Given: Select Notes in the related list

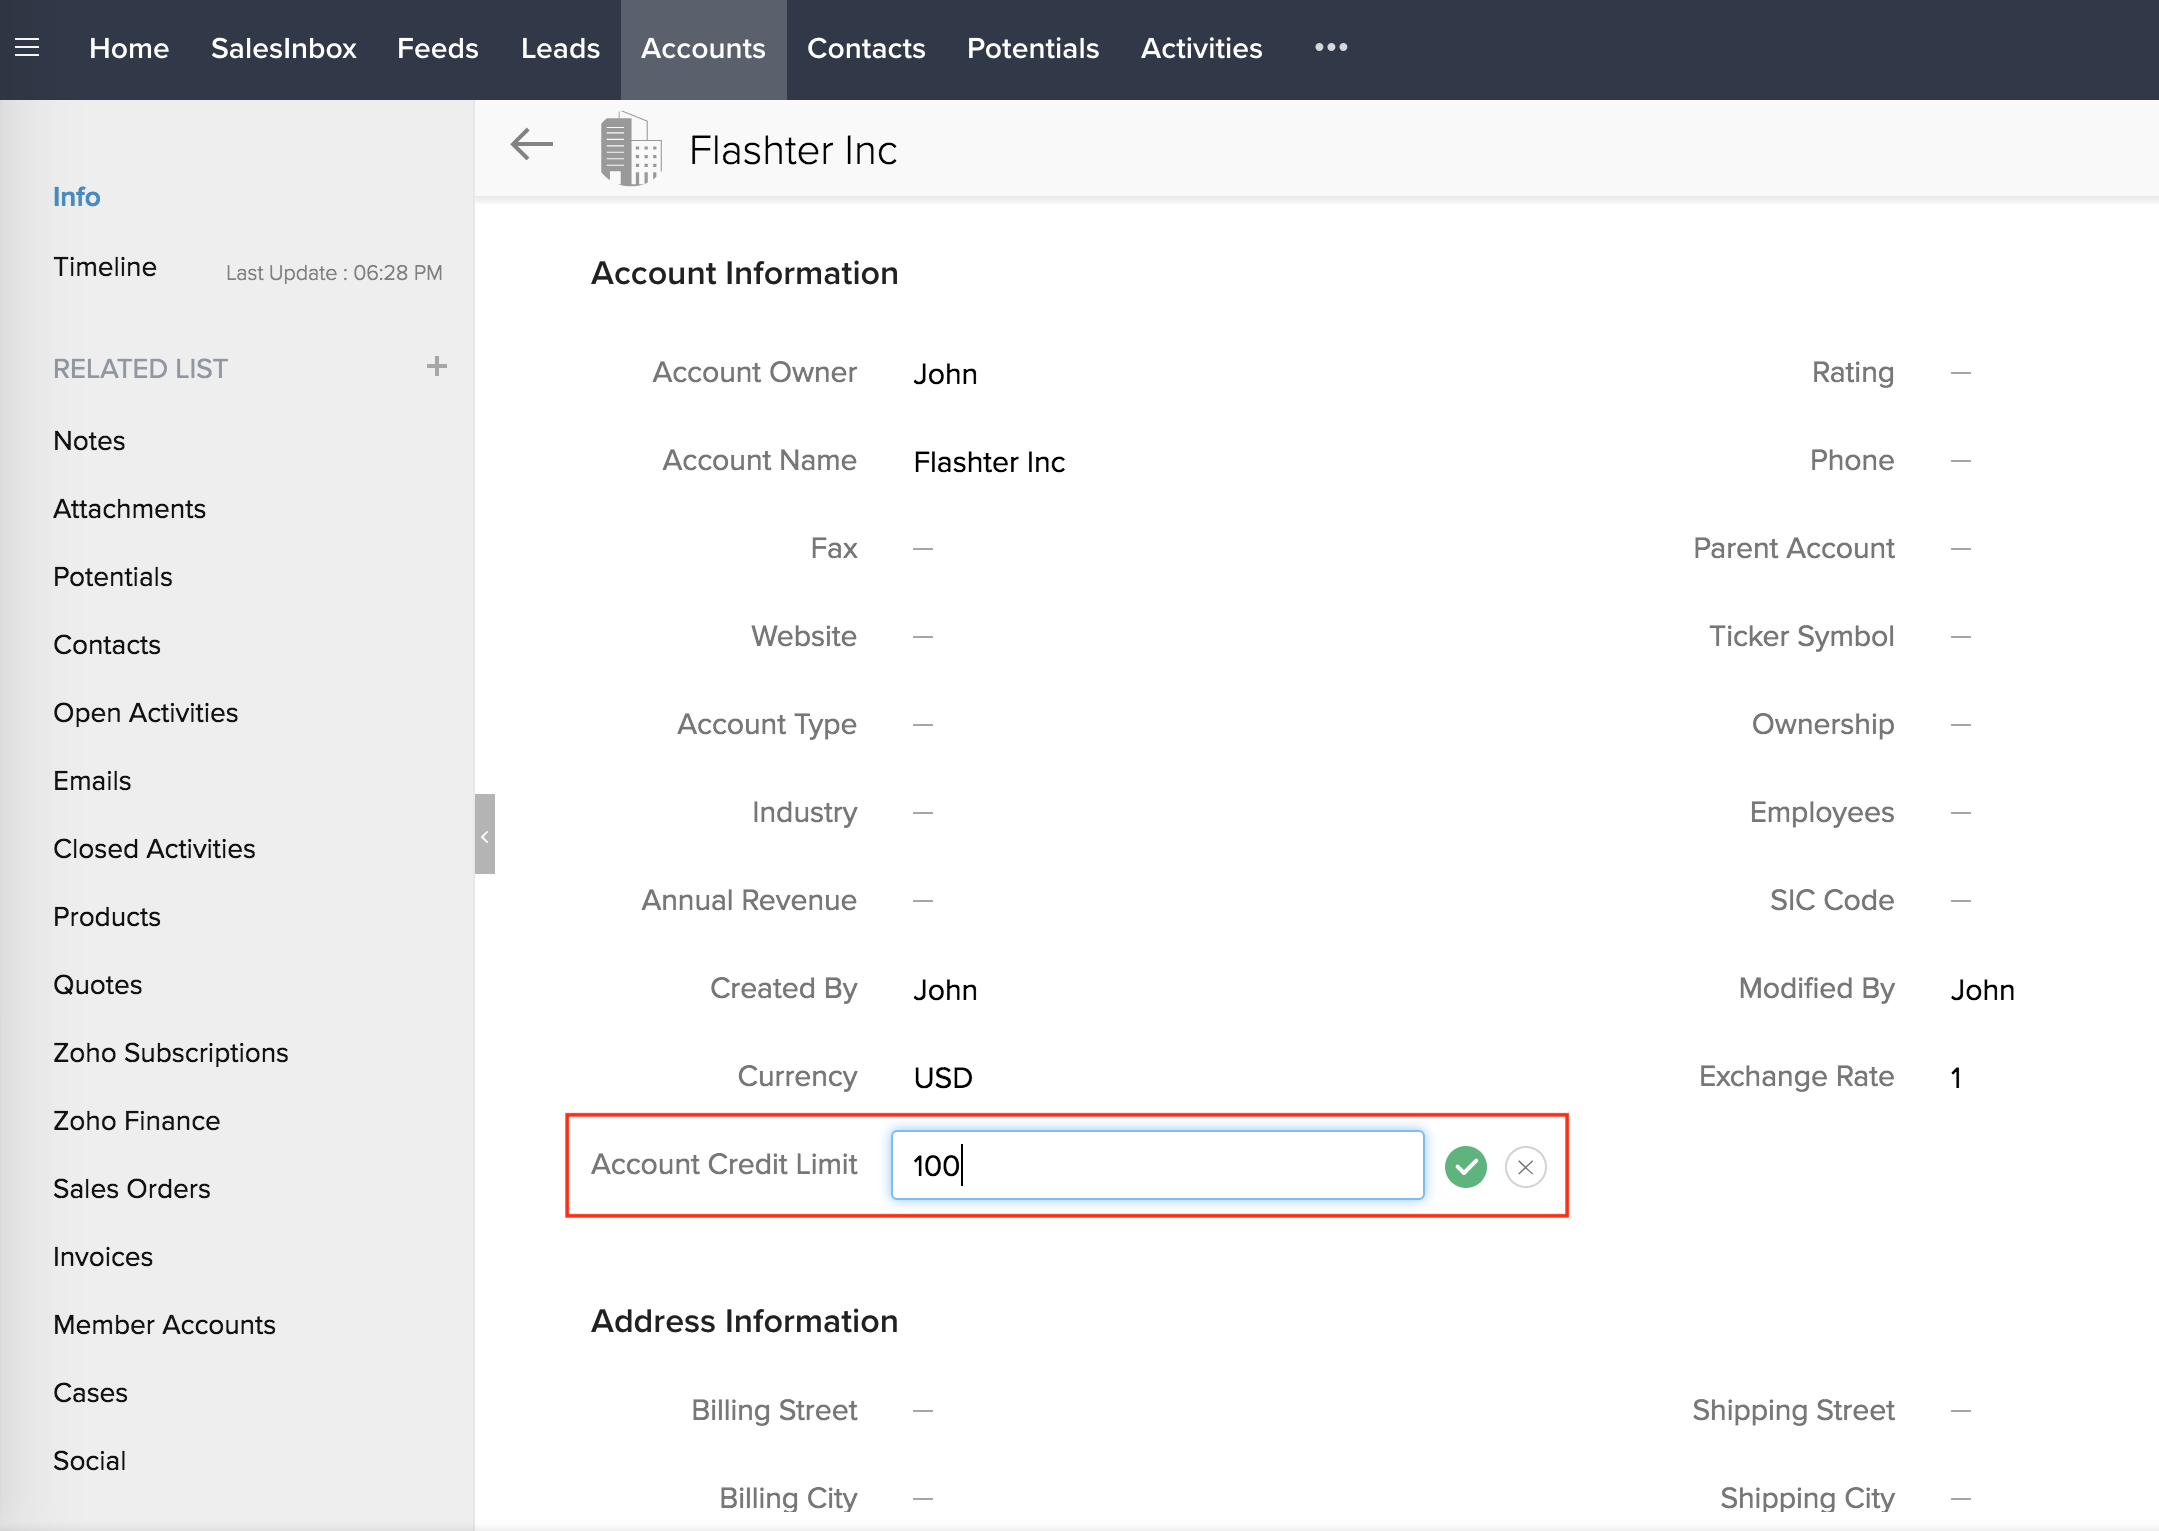Looking at the screenshot, I should [x=89, y=441].
